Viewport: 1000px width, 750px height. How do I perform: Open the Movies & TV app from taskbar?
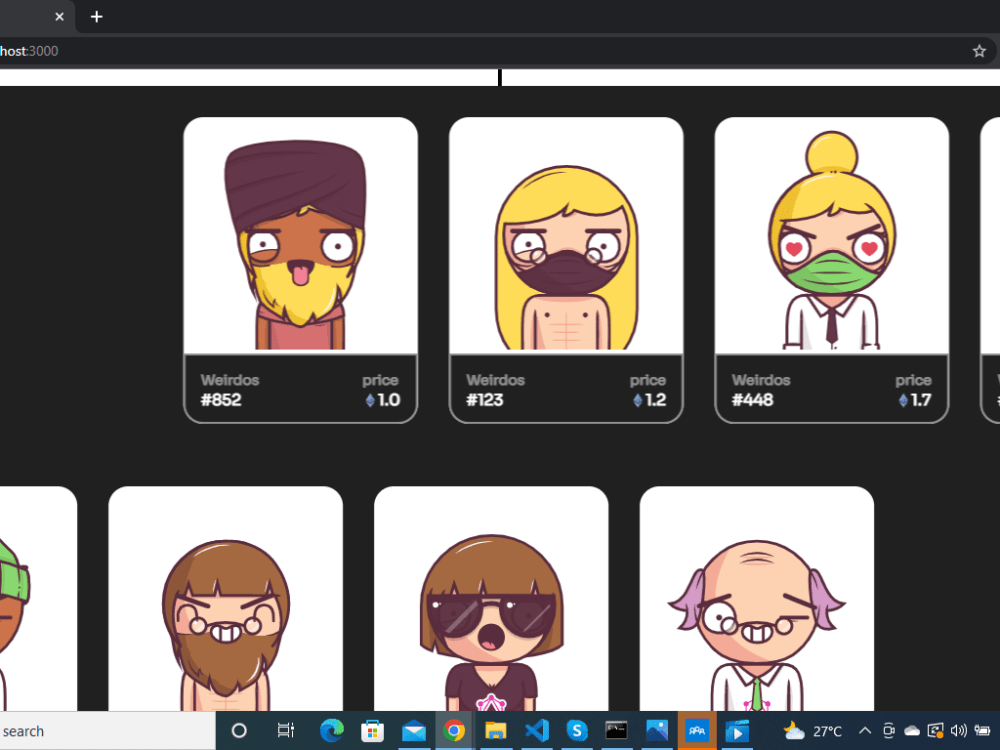pyautogui.click(x=737, y=731)
